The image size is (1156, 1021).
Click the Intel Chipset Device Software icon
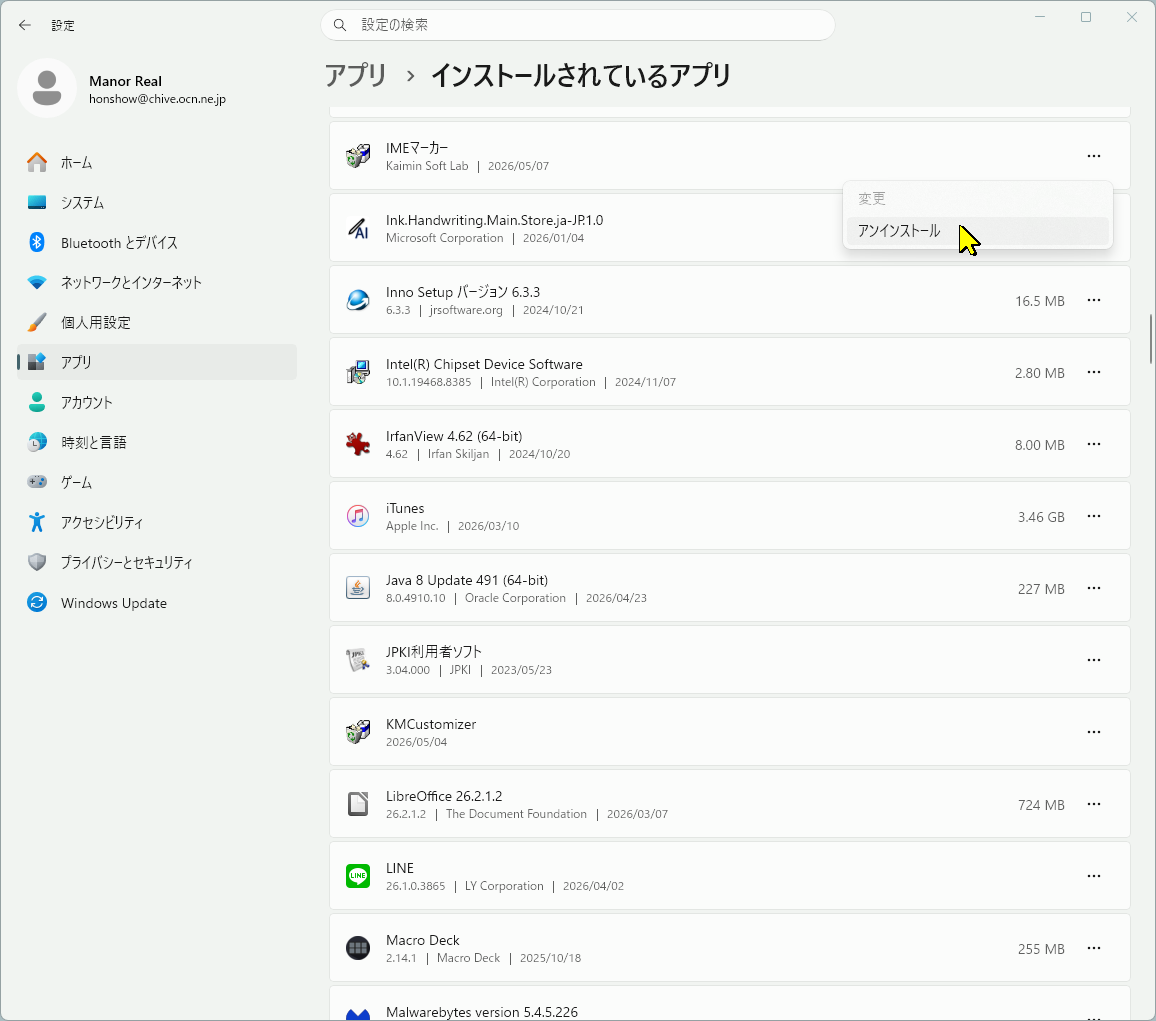tap(358, 372)
